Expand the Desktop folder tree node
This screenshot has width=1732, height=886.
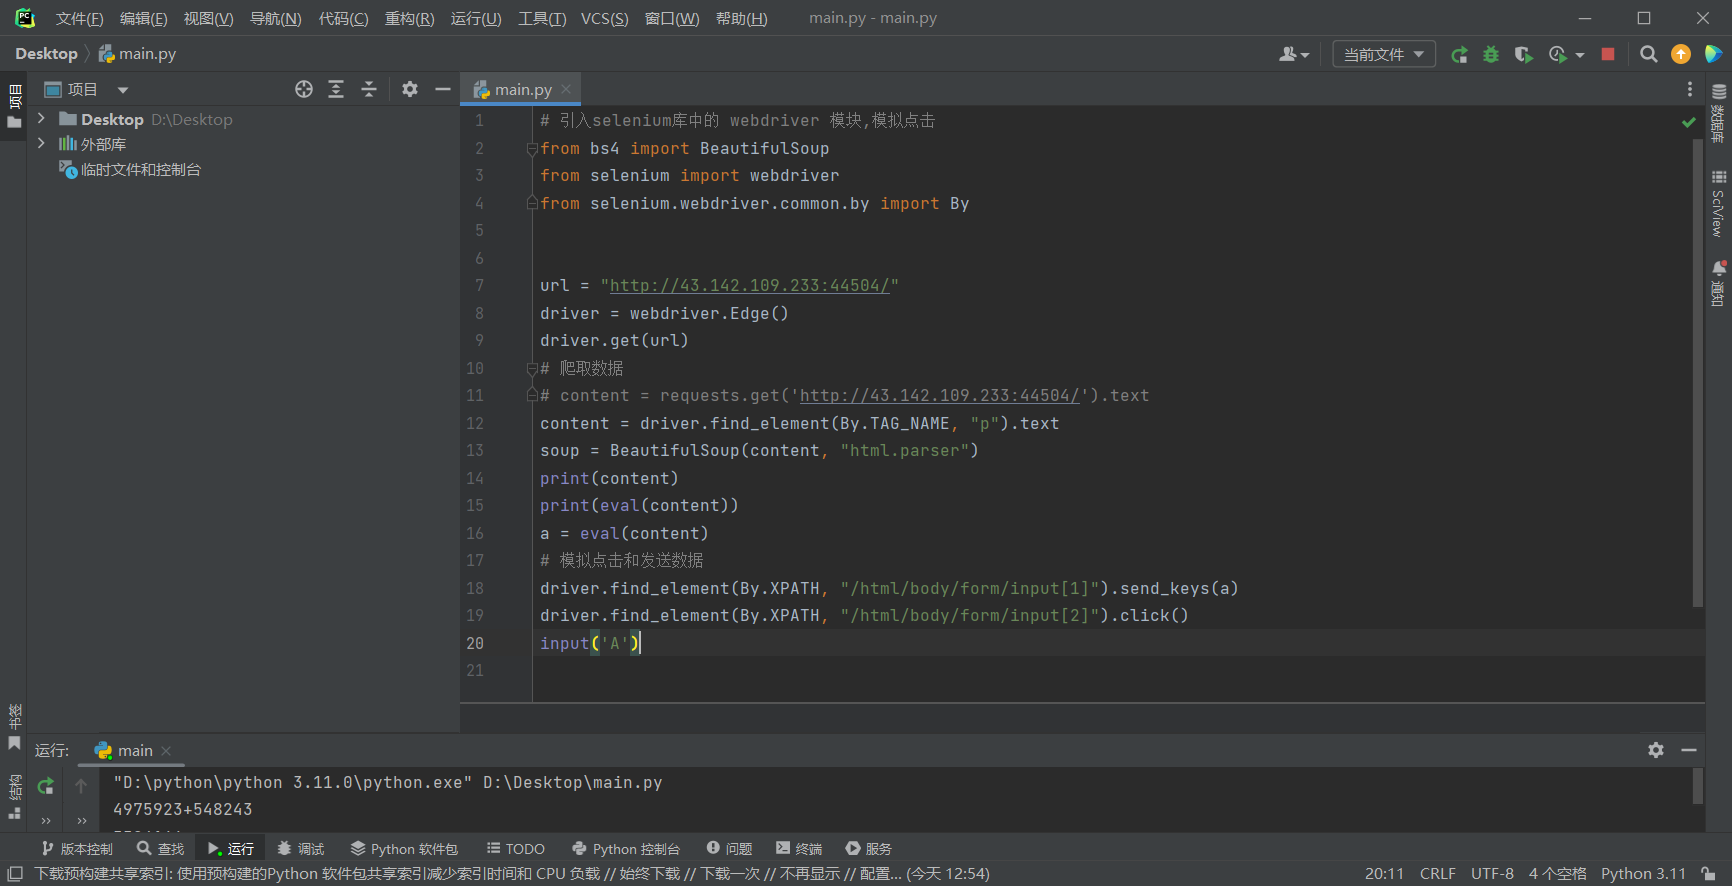tap(41, 118)
